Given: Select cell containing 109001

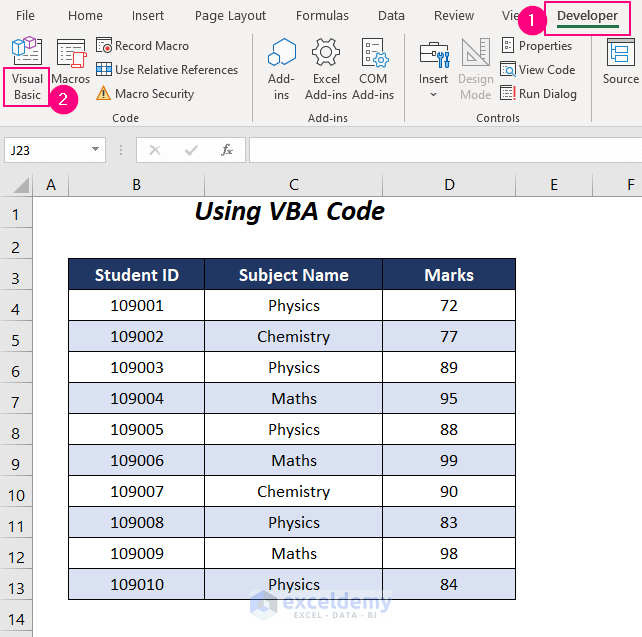Looking at the screenshot, I should (136, 305).
